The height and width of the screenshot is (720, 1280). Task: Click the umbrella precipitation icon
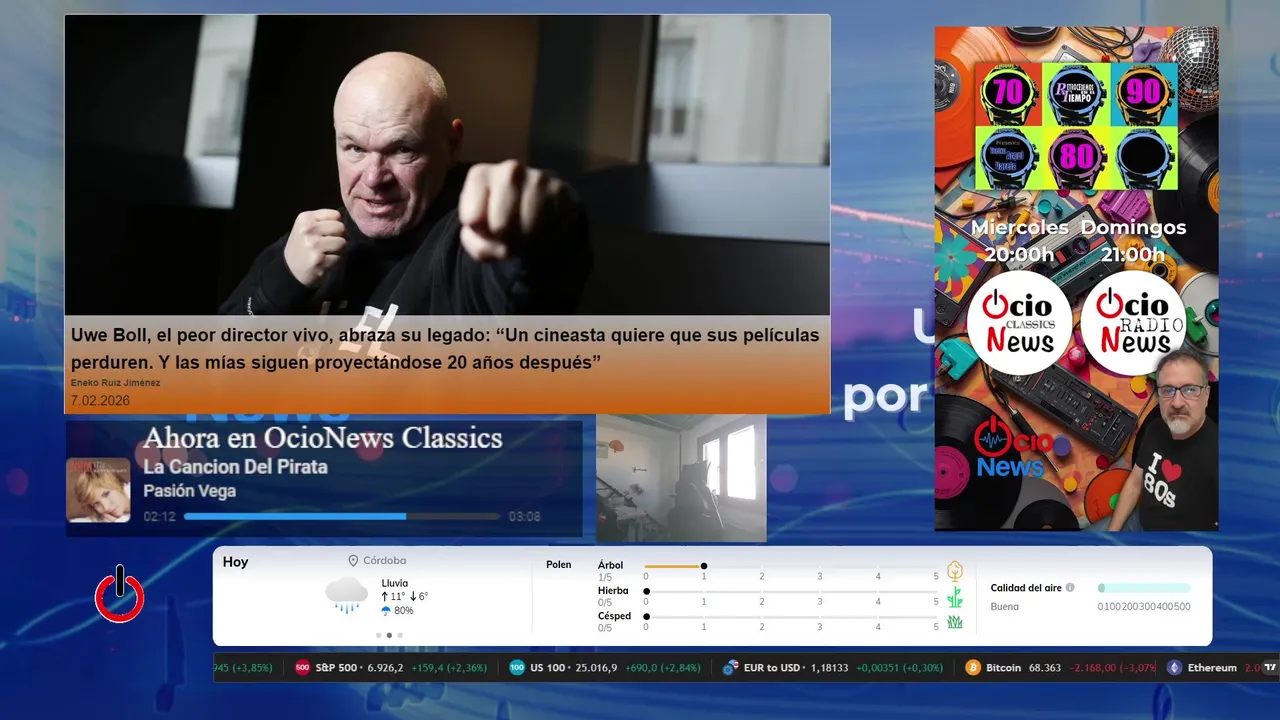pyautogui.click(x=386, y=610)
